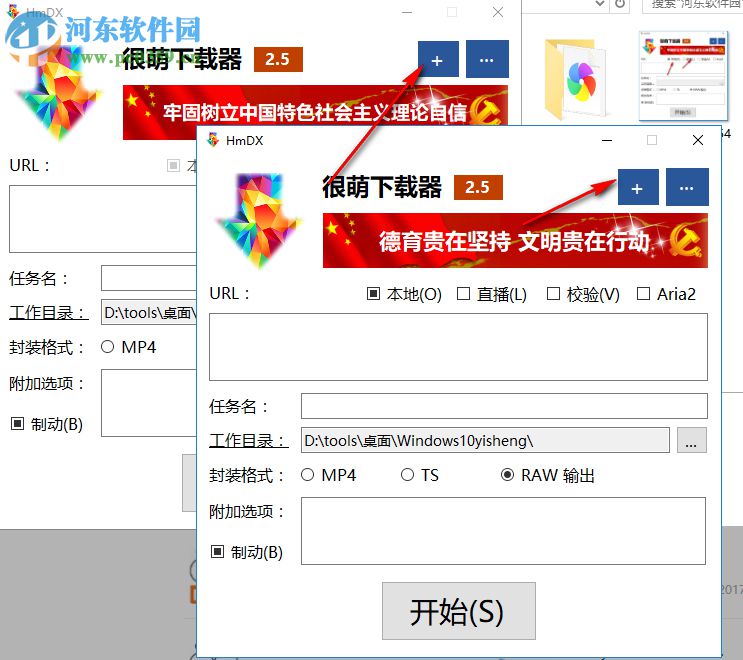Click the HmDX title bar icon in front window
This screenshot has height=660, width=743.
tap(213, 140)
